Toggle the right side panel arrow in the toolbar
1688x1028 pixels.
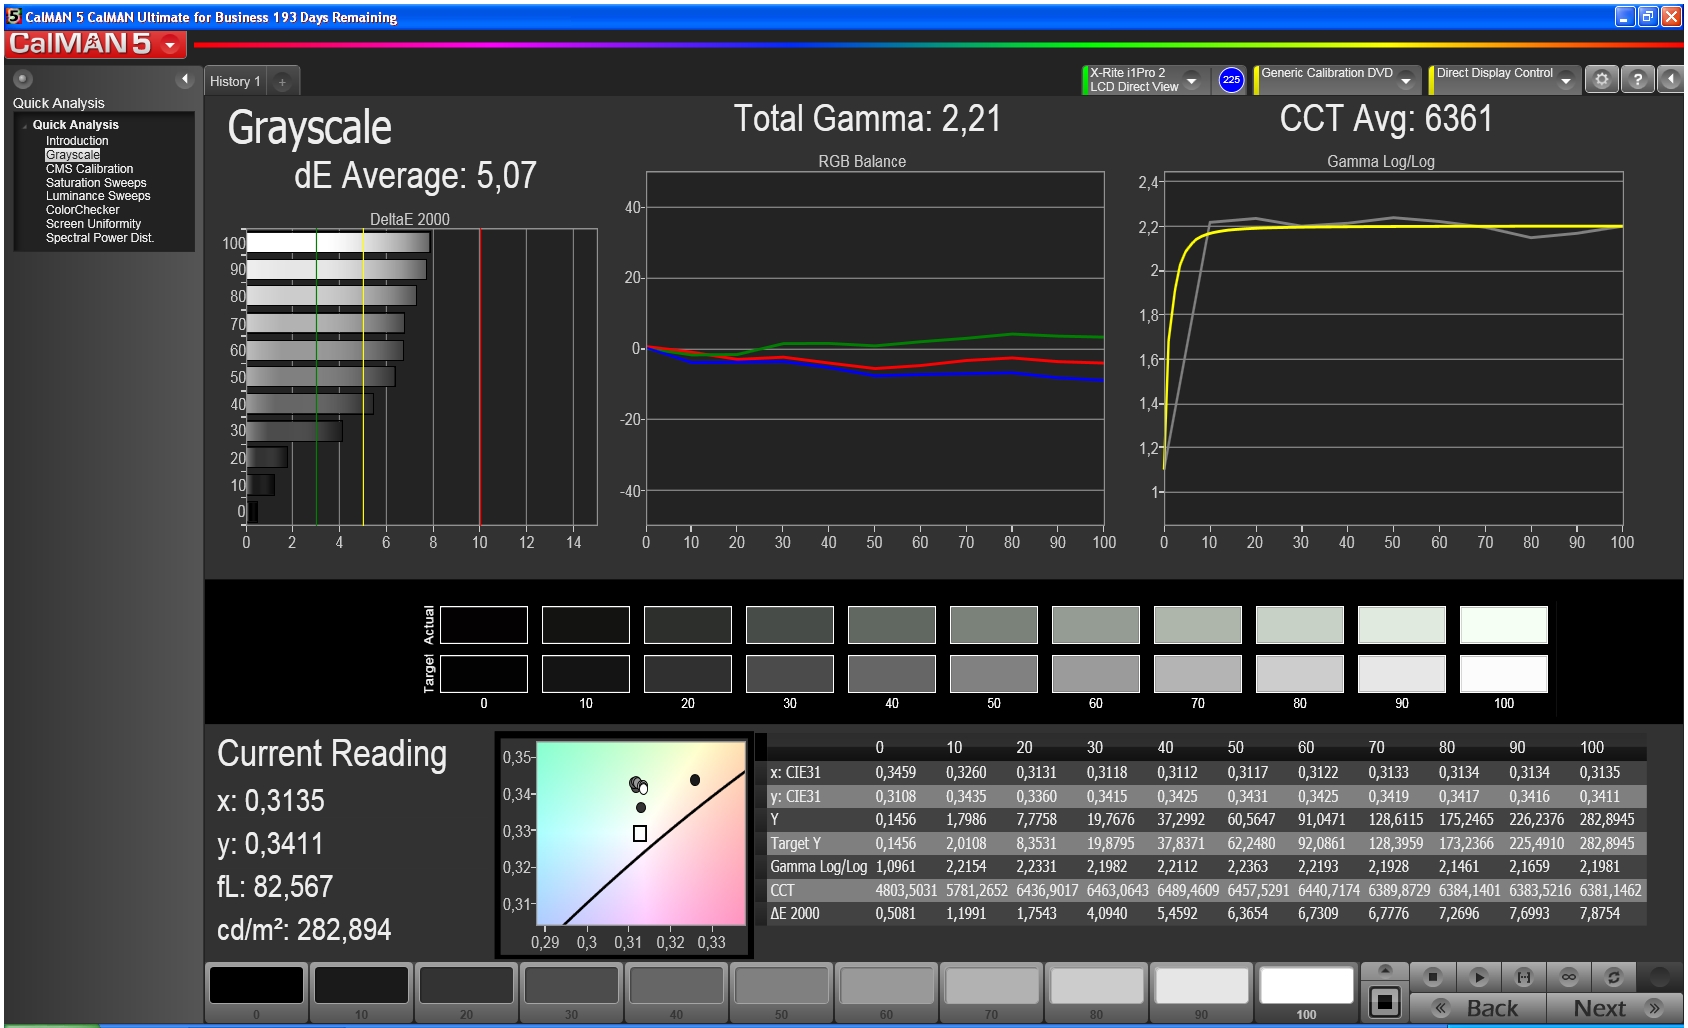[x=1670, y=80]
